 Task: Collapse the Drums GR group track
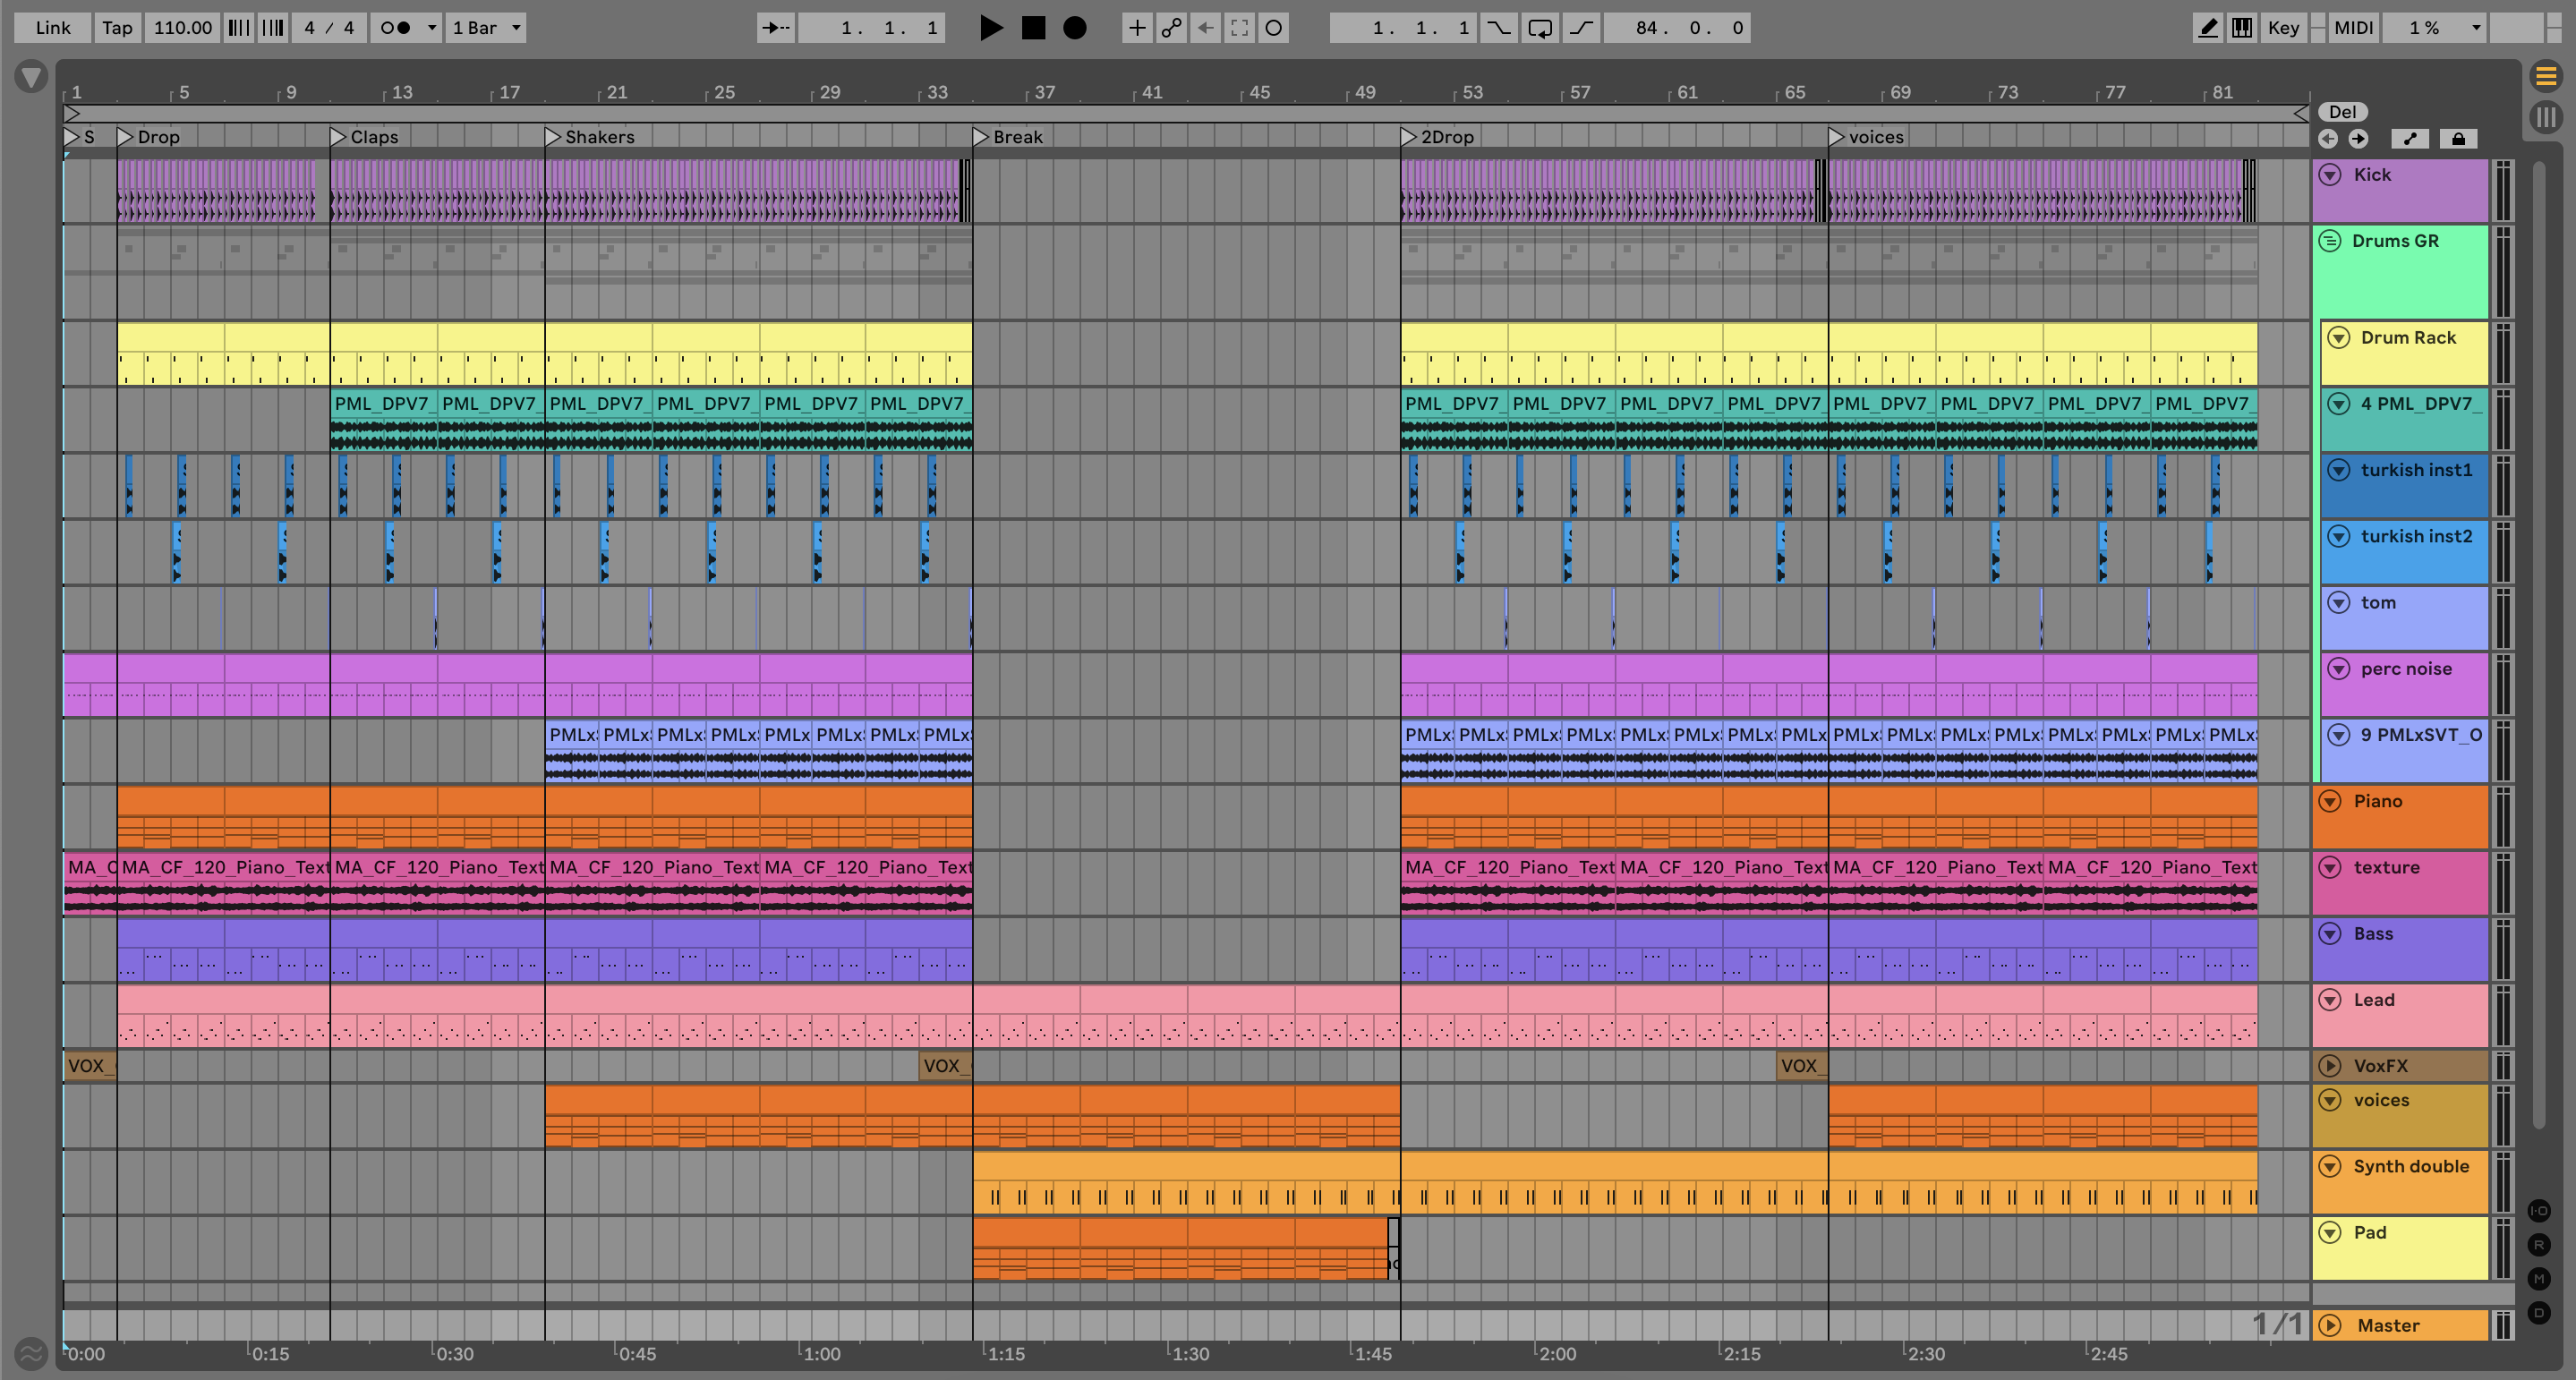pos(2330,241)
